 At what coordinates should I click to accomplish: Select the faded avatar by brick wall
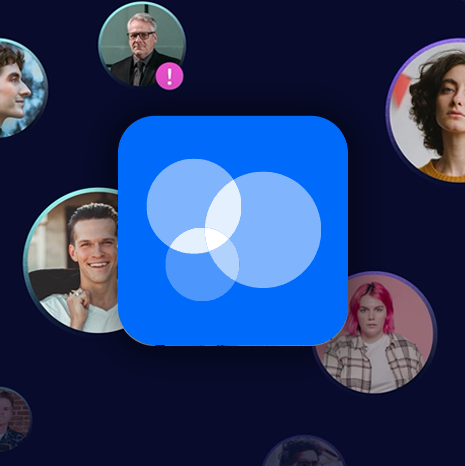(13, 419)
